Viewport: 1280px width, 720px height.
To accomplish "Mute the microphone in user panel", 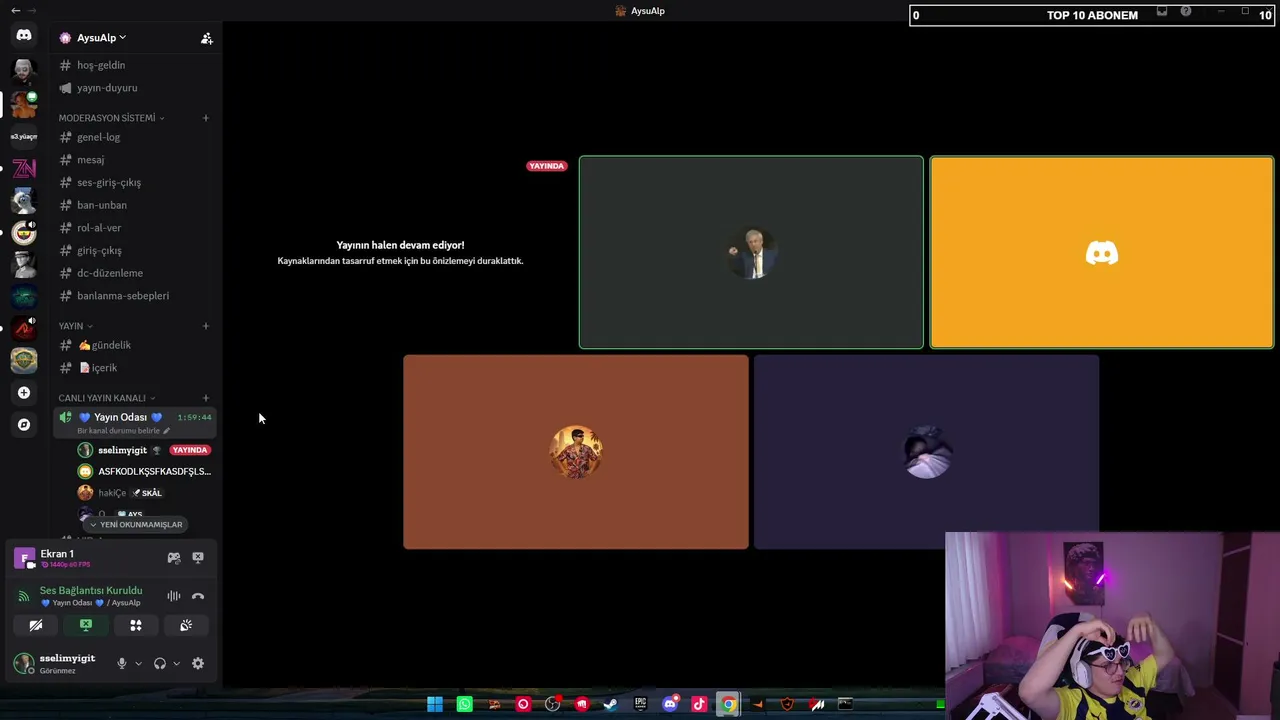I will pos(122,663).
